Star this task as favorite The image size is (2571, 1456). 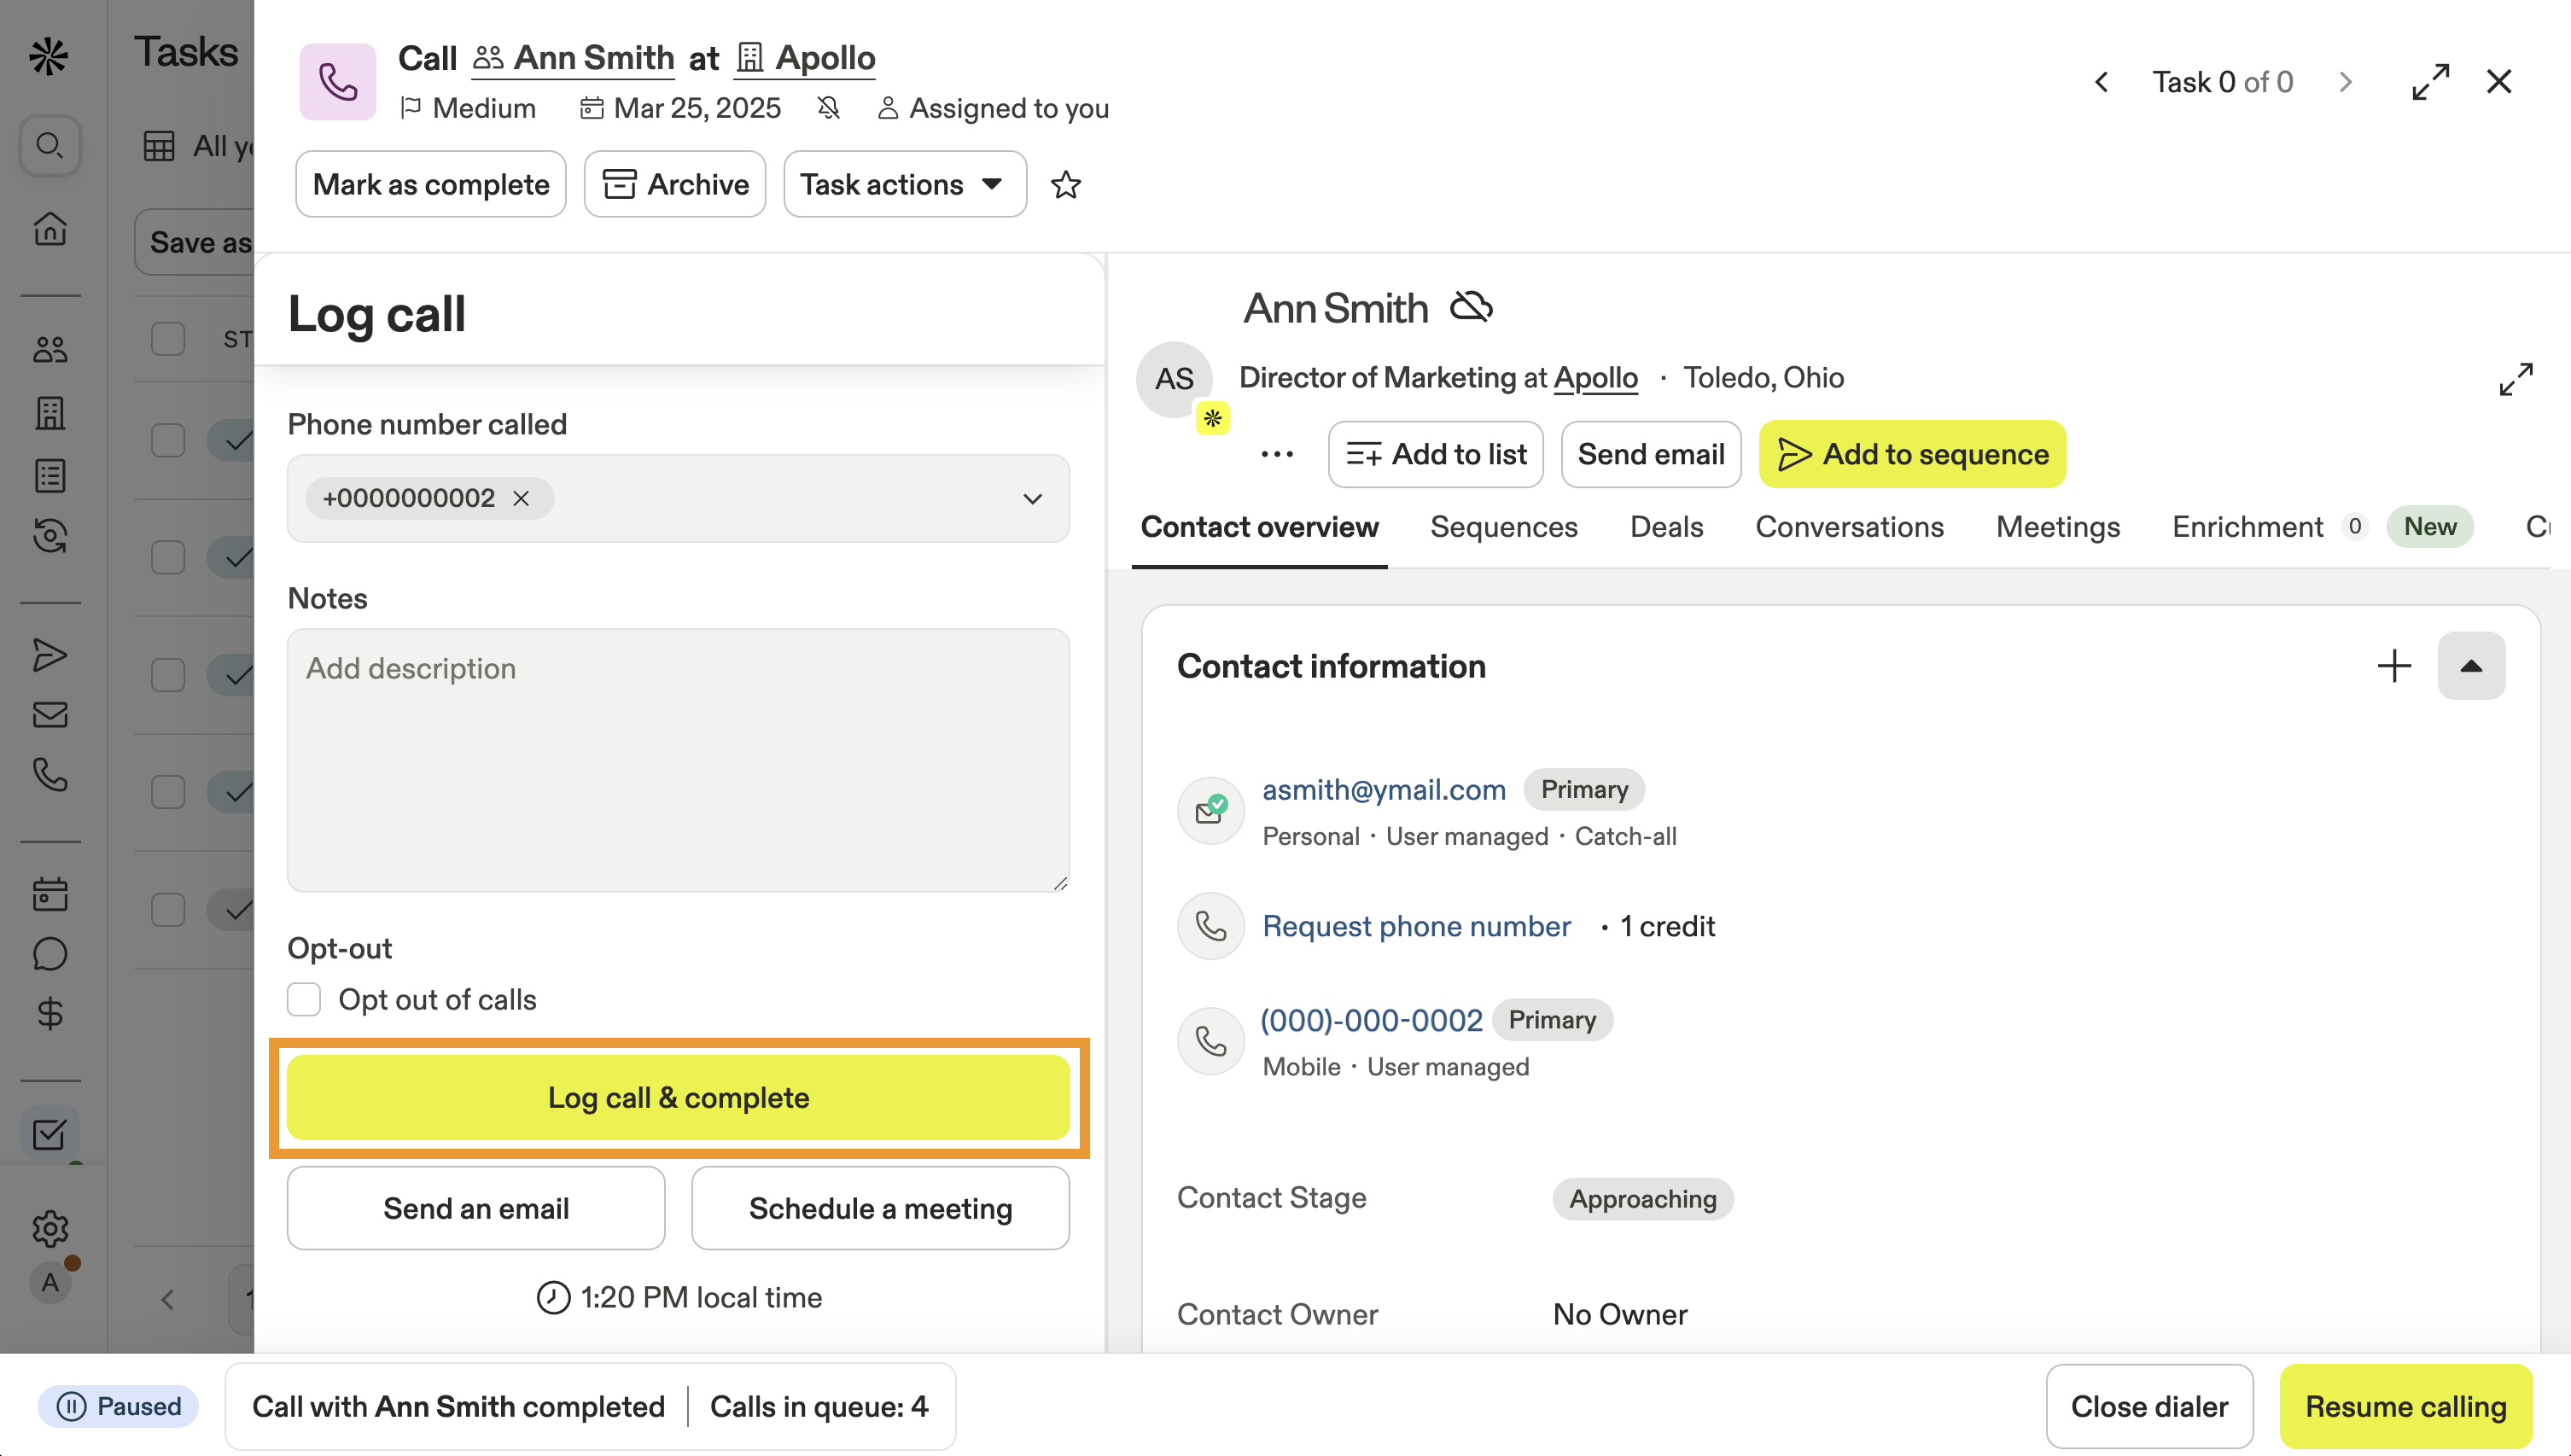coord(1066,185)
